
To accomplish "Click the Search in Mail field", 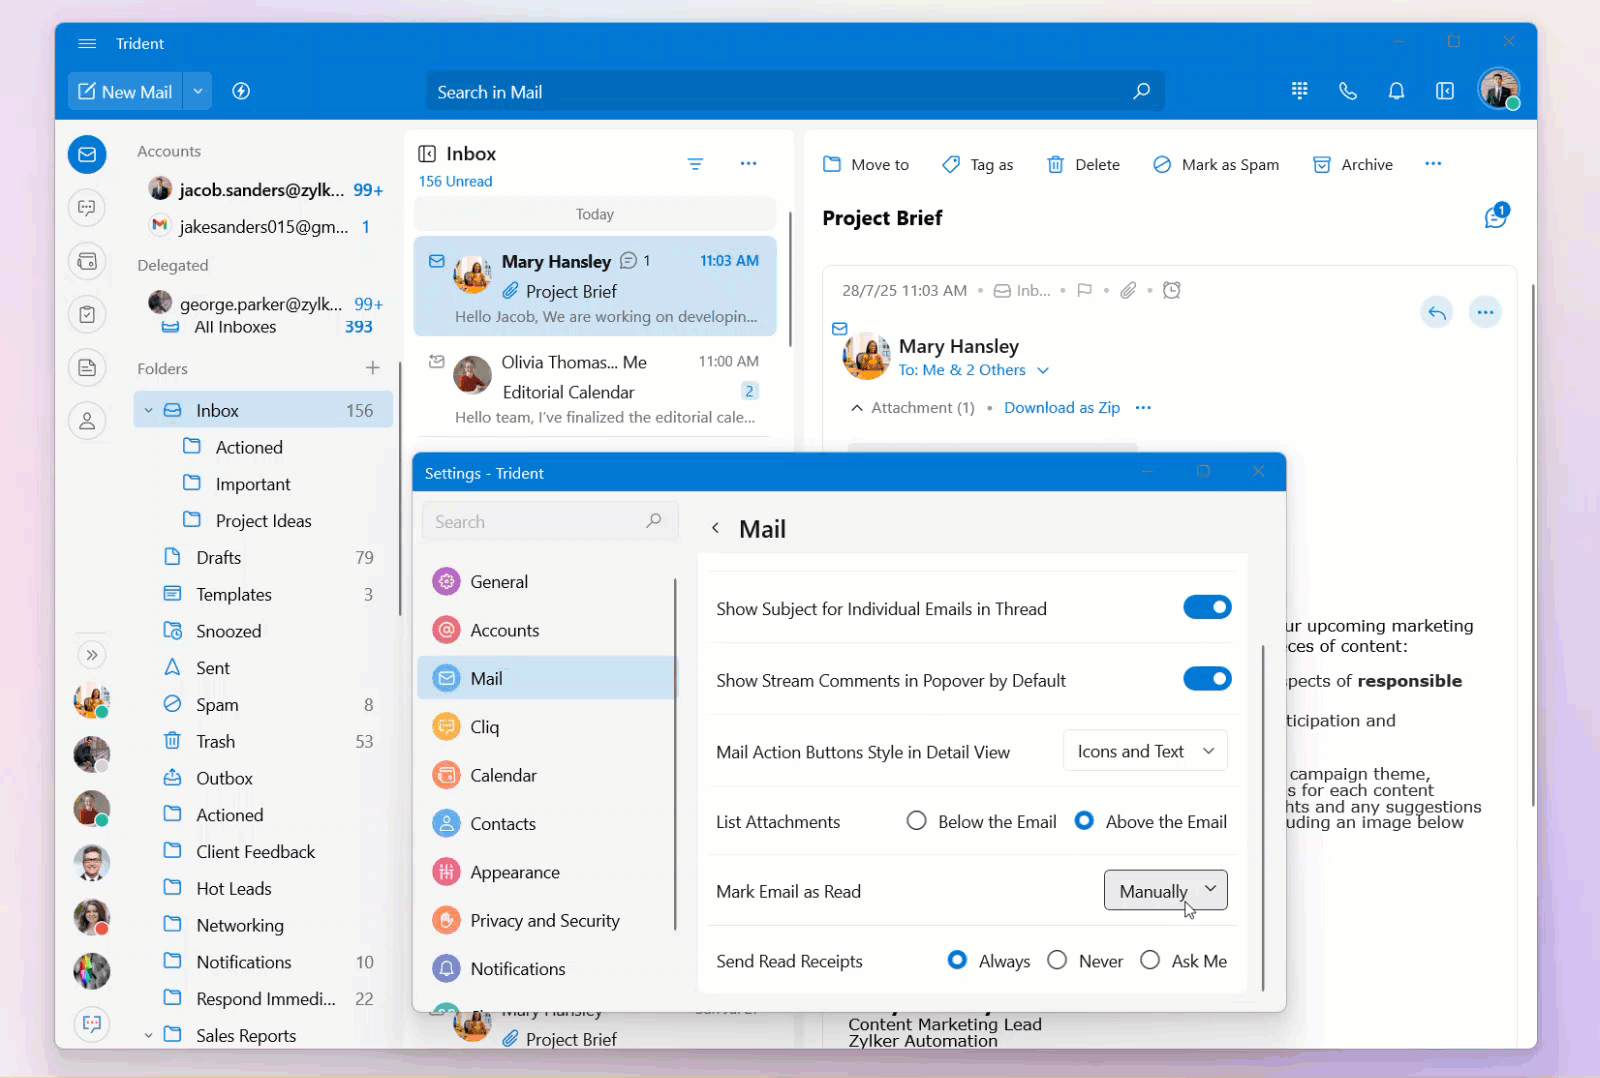I will pyautogui.click(x=795, y=91).
